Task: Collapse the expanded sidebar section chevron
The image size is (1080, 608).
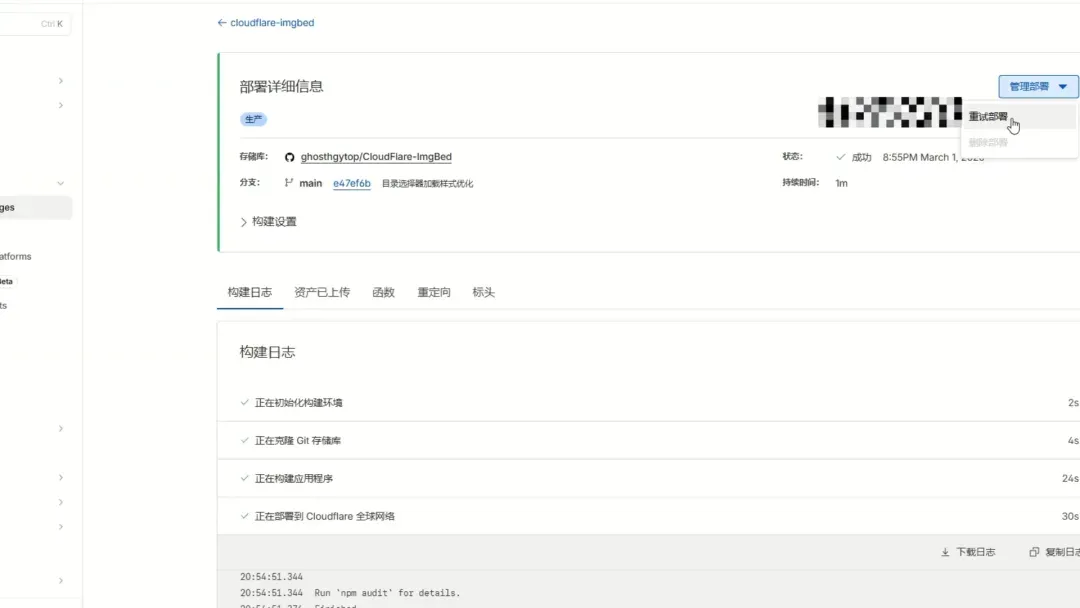Action: (x=59, y=184)
